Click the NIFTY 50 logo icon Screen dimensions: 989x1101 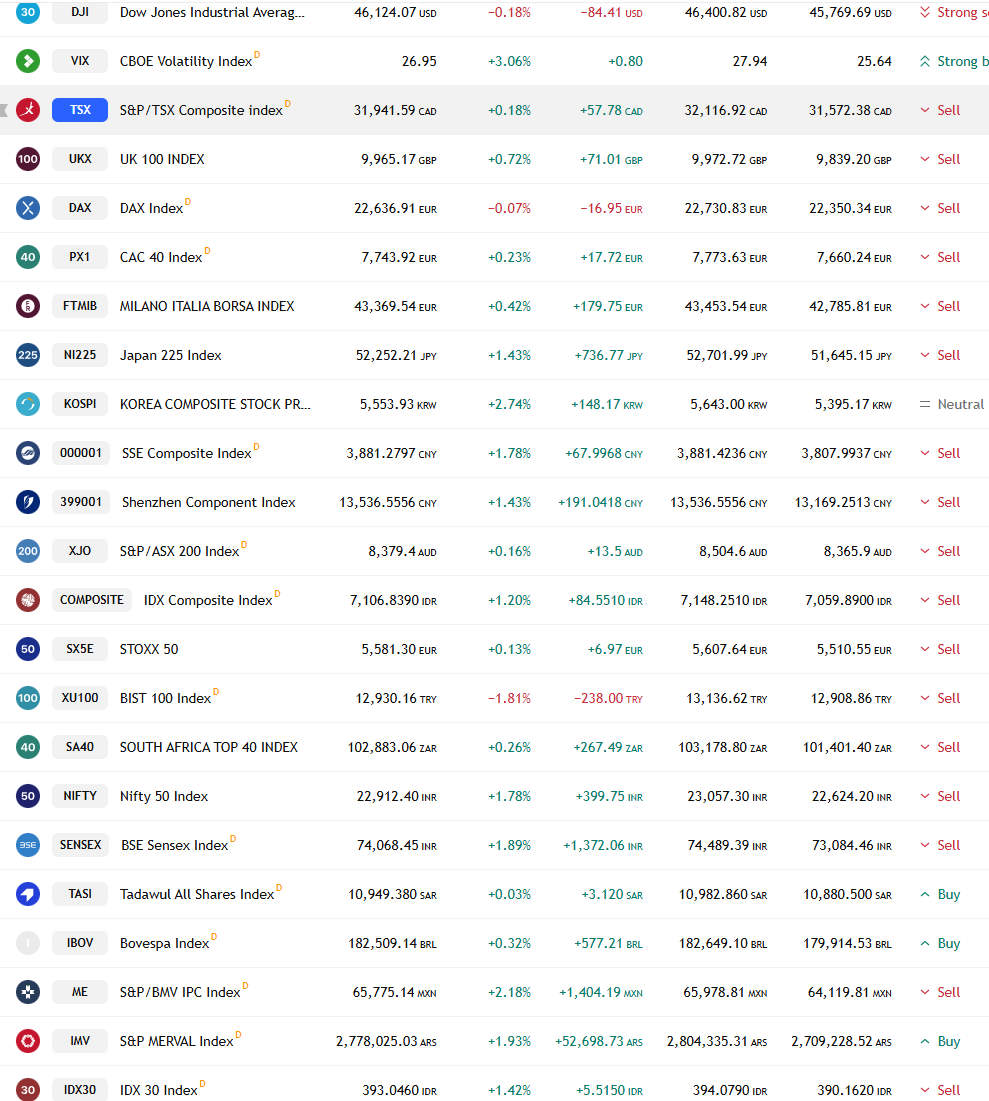[x=28, y=796]
